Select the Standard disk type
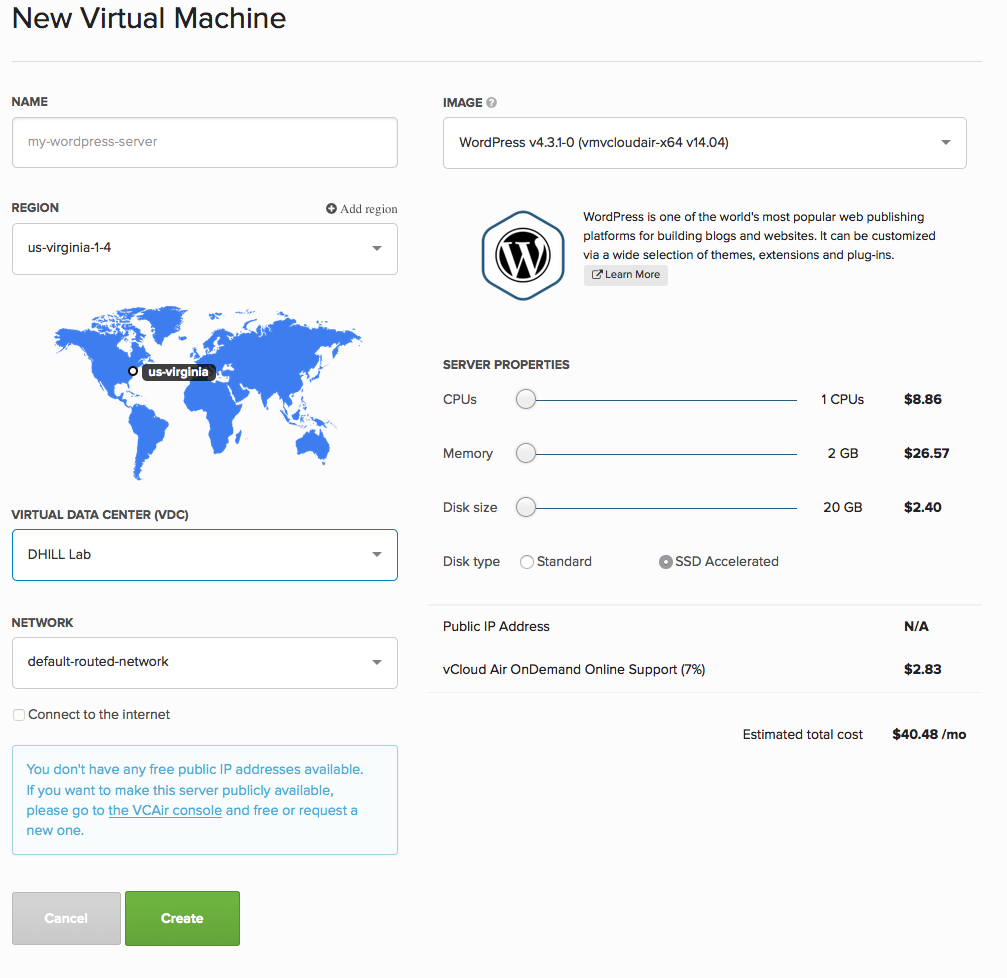 tap(527, 562)
